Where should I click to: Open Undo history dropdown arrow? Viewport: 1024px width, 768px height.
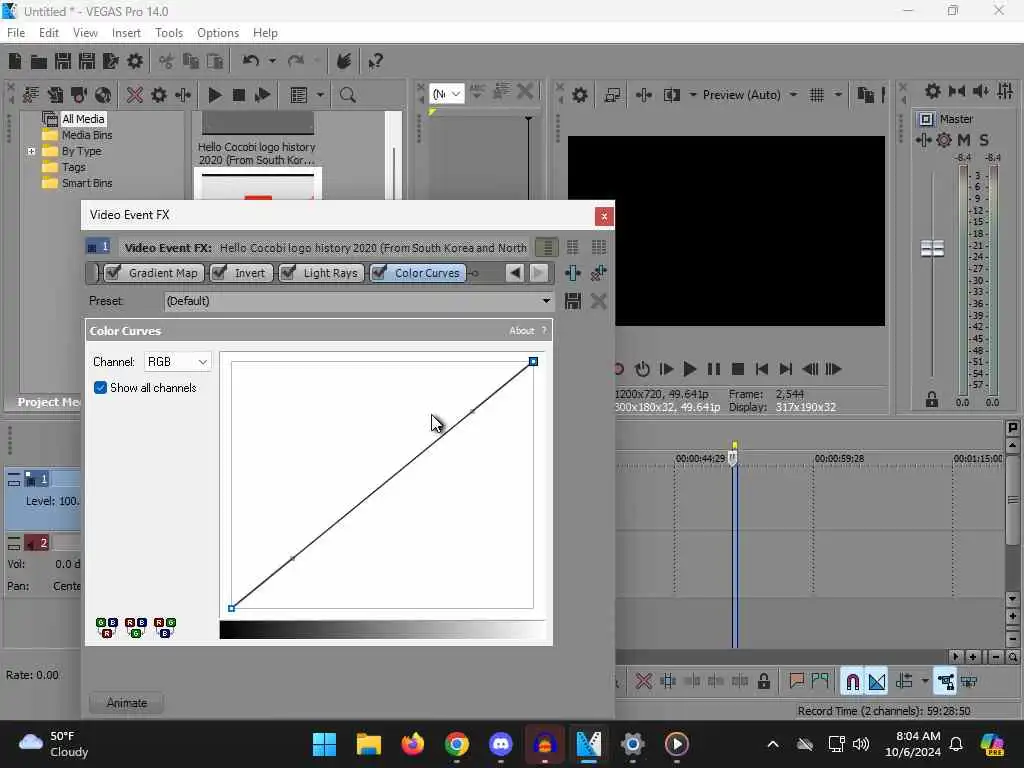point(272,61)
